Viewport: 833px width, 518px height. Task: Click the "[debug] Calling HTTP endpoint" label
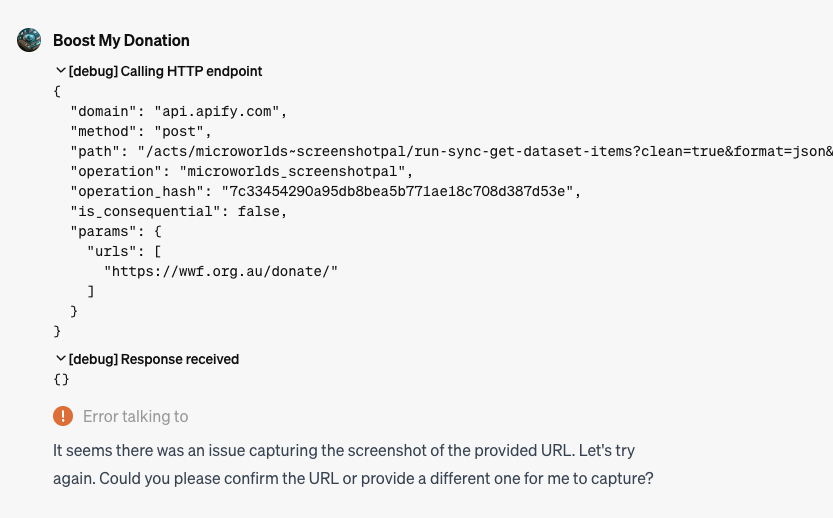[x=165, y=71]
